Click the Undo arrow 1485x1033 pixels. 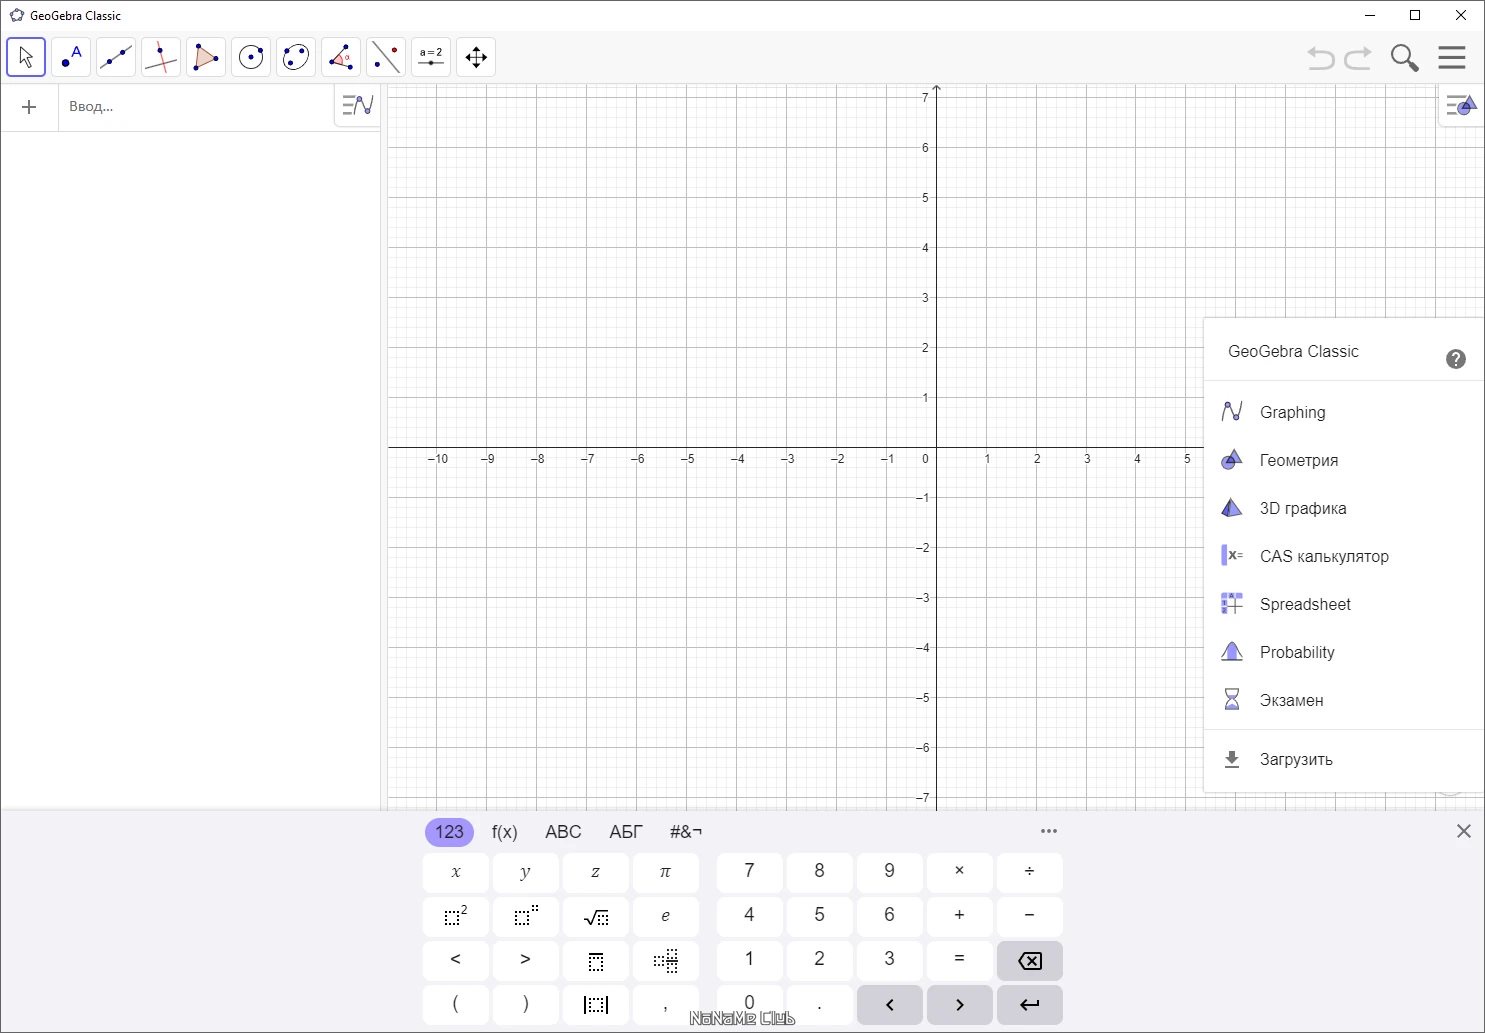click(1321, 58)
